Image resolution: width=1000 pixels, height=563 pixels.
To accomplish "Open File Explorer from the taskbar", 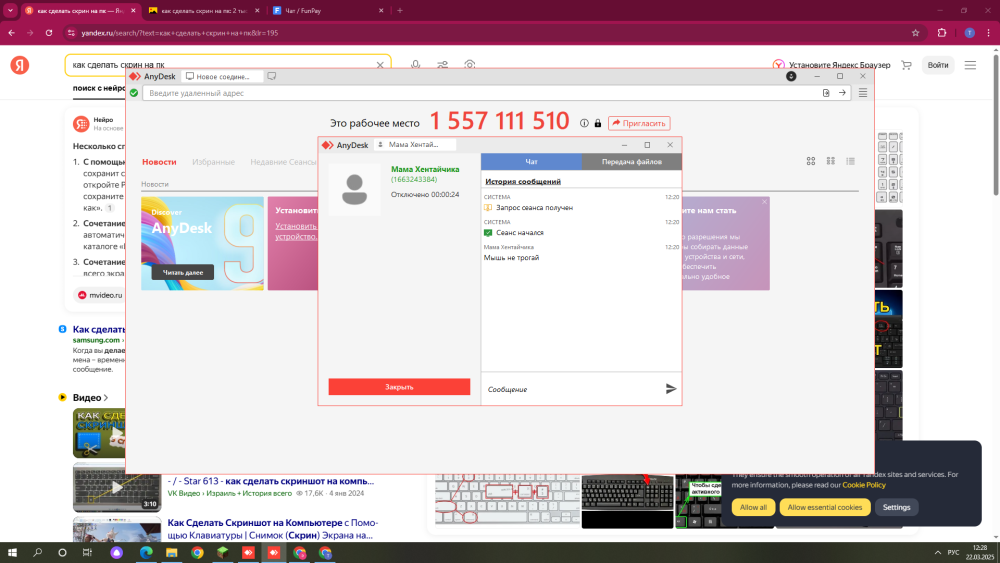I will tap(172, 552).
